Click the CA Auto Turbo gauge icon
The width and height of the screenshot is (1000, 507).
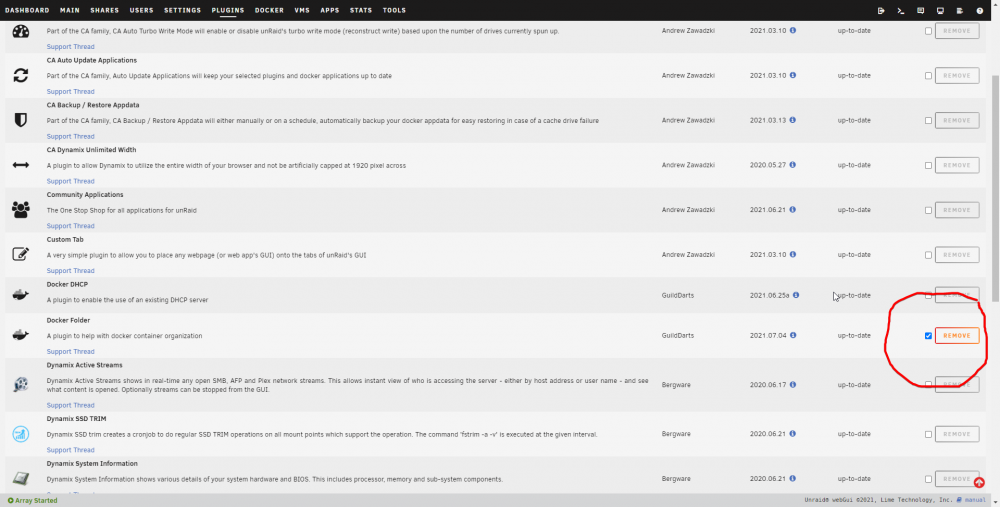pyautogui.click(x=20, y=31)
